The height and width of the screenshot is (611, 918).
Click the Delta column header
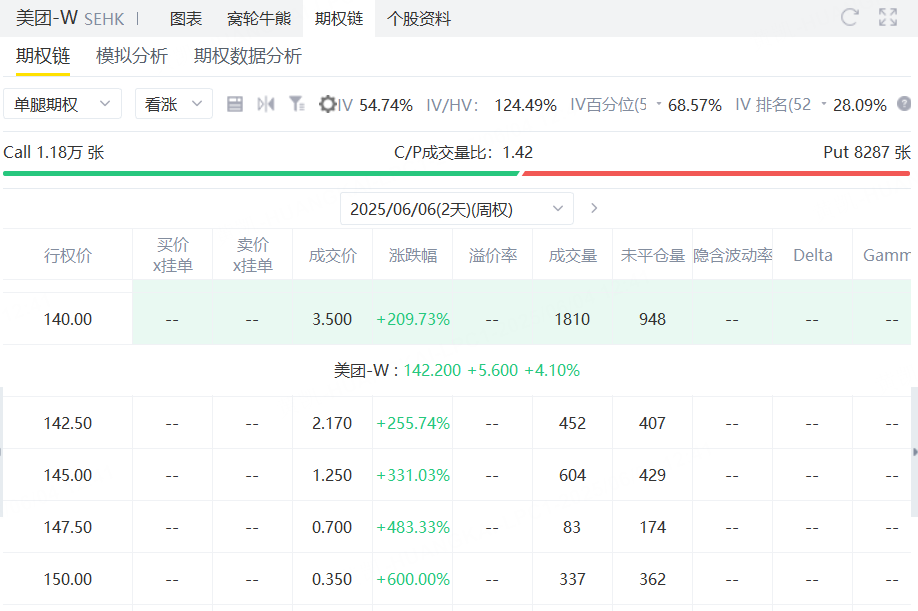pos(813,255)
